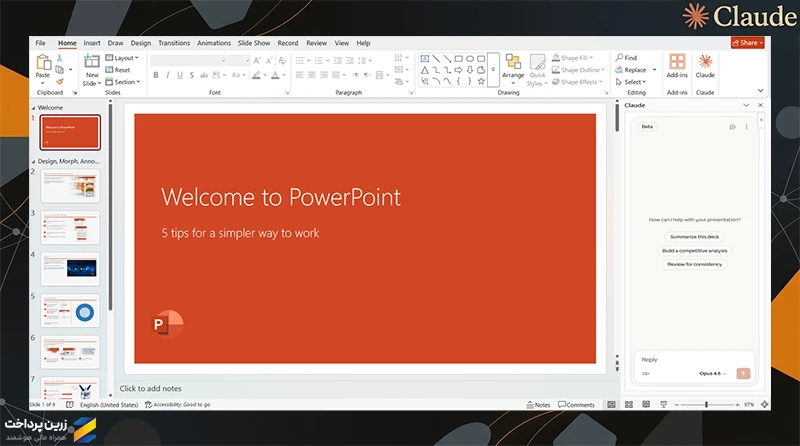This screenshot has height=446, width=800.
Task: Toggle Underline formatting
Action: click(180, 75)
